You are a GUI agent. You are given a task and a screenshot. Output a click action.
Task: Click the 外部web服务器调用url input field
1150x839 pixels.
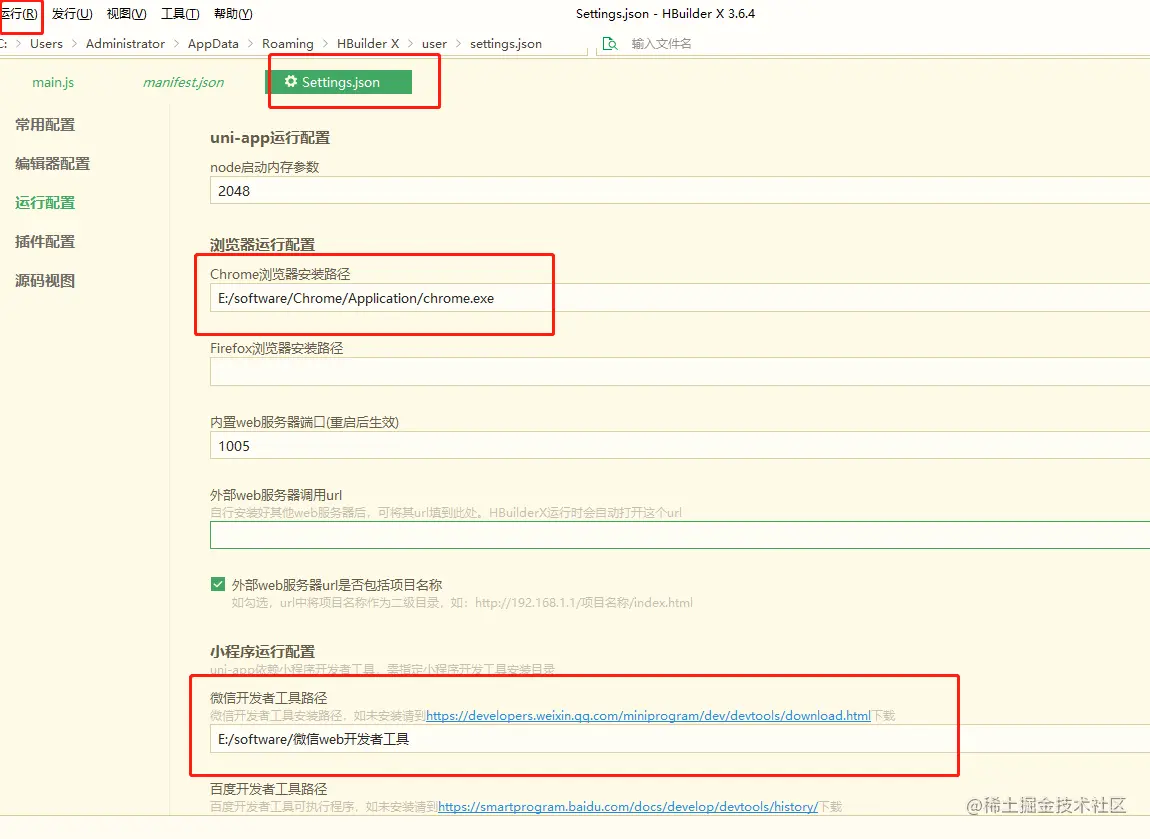680,535
